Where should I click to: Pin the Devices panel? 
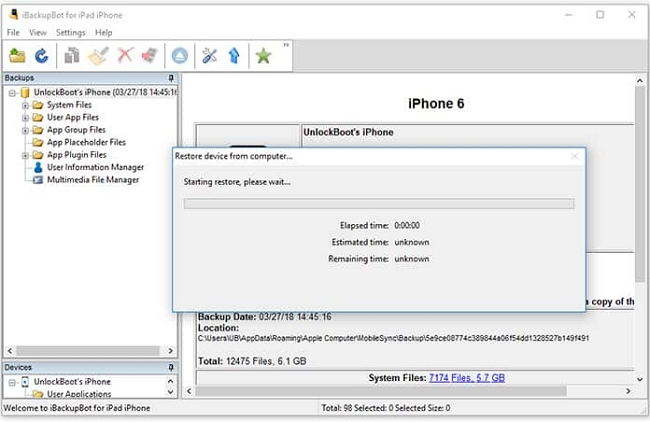click(x=171, y=367)
